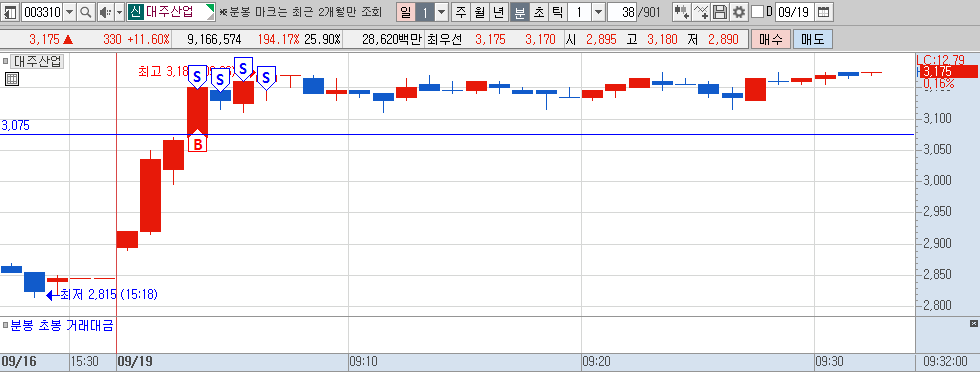Viewport: 980px width, 372px height.
Task: Expand the dropdown next to speaker icon
Action: [119, 12]
